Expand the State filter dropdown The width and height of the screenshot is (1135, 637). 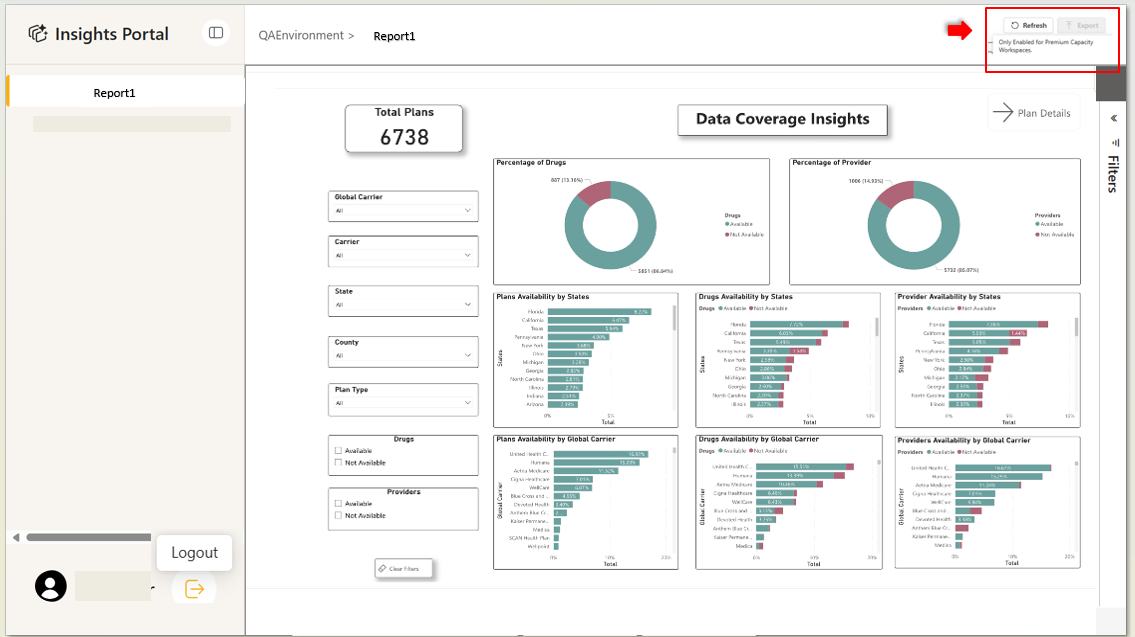pos(403,304)
